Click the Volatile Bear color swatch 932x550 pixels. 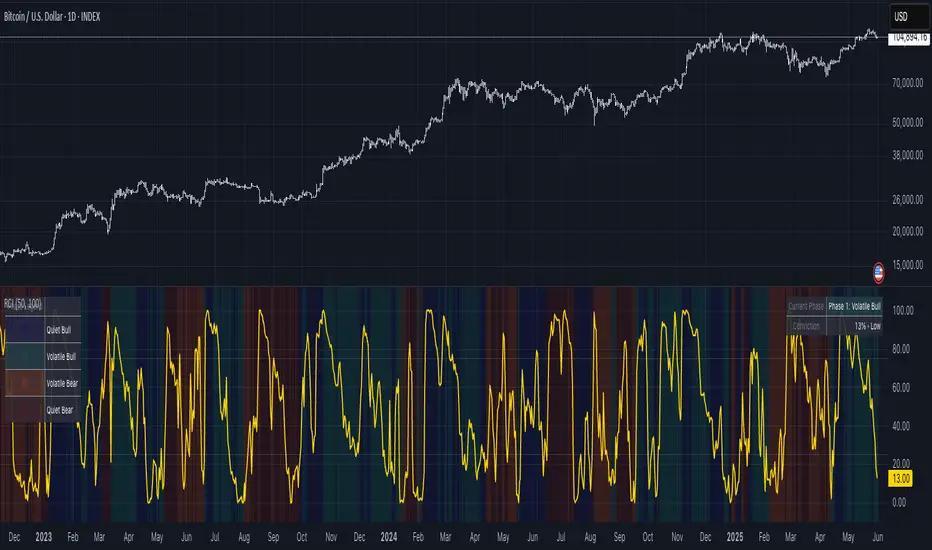[x=25, y=383]
